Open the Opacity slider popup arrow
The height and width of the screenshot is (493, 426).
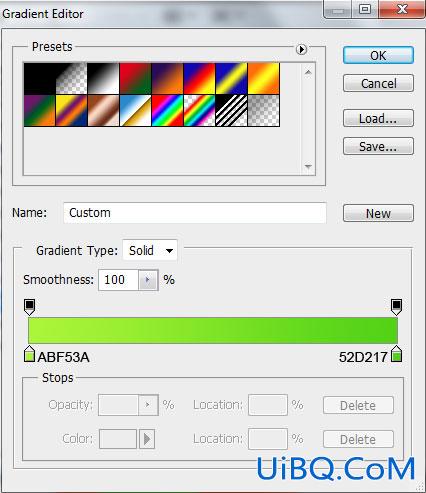[x=148, y=405]
